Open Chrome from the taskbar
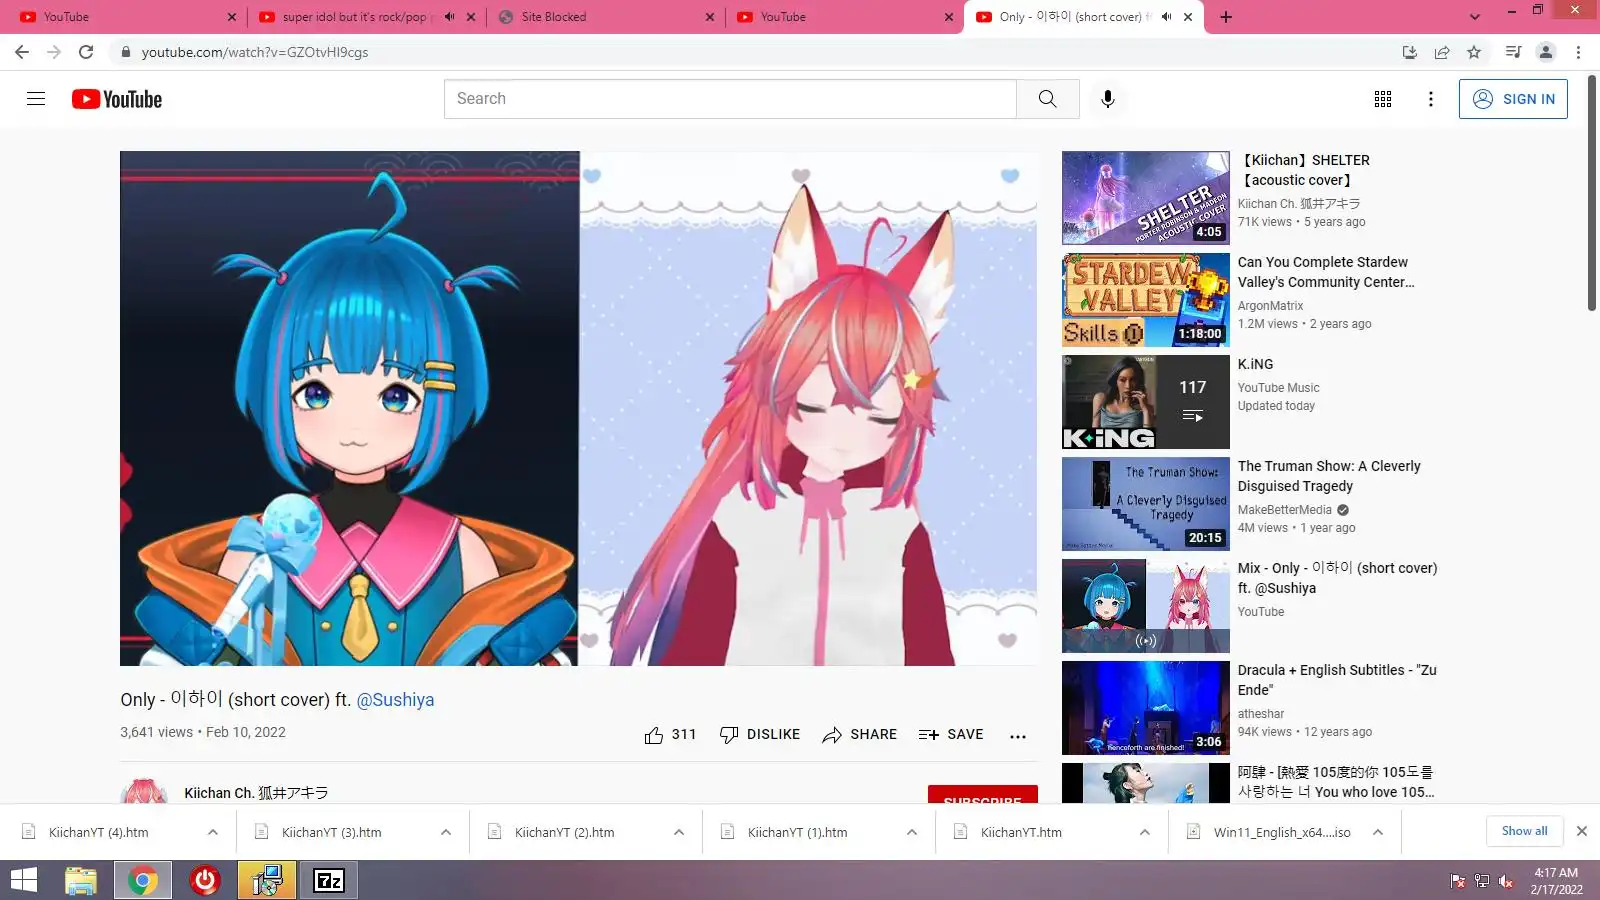 coord(142,880)
